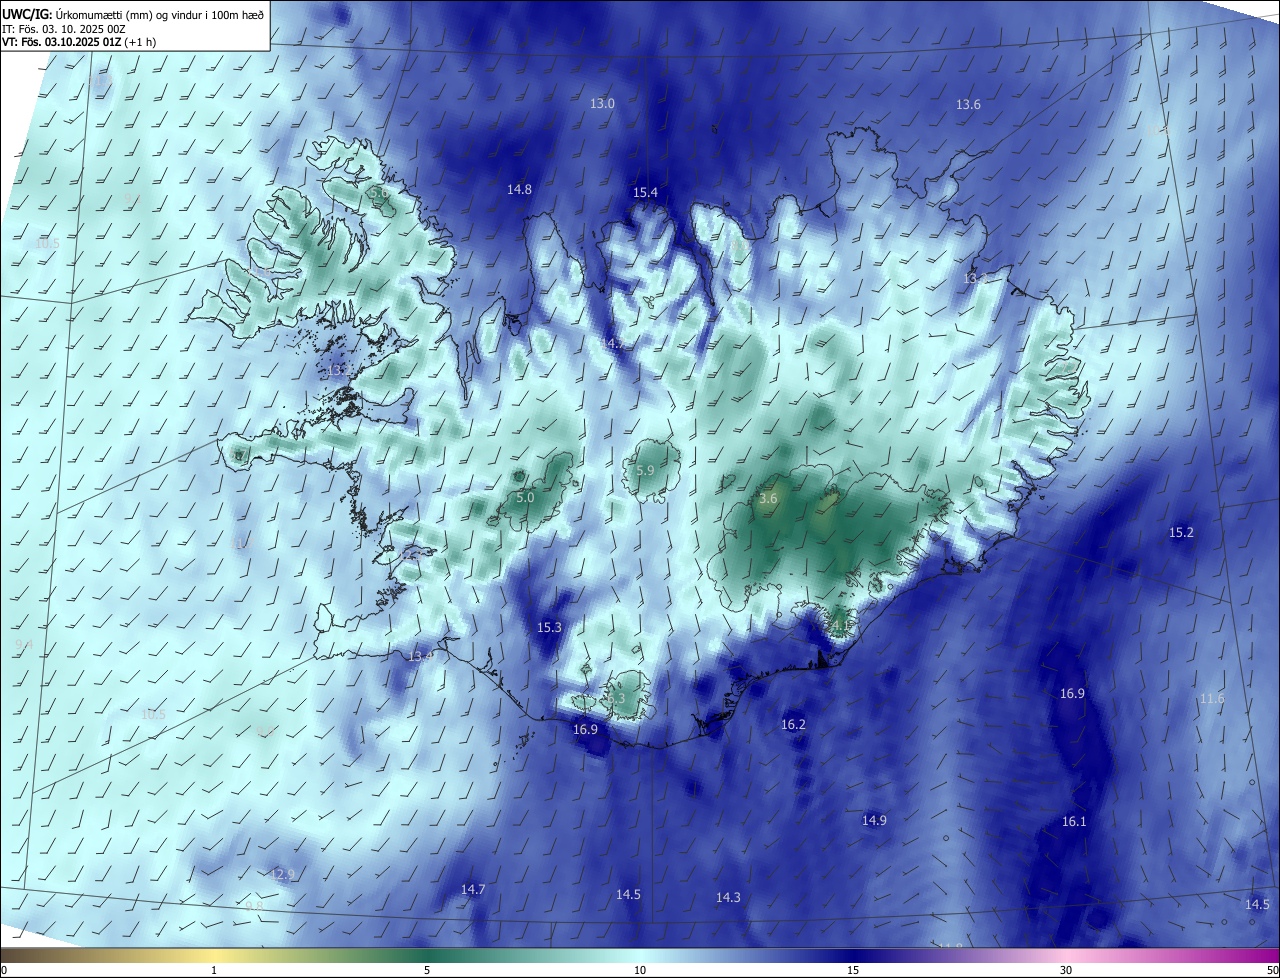Click the 15.4 value label
This screenshot has width=1280, height=978.
[x=646, y=192]
